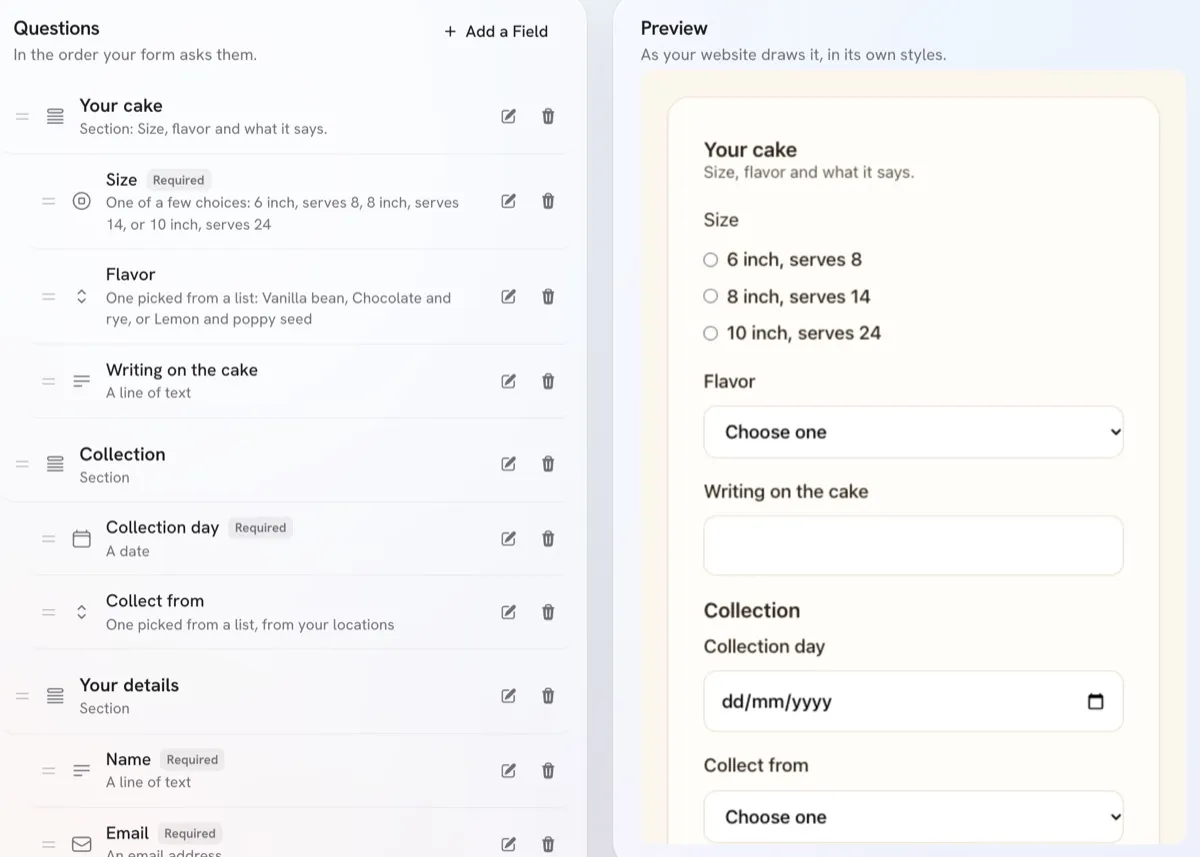The image size is (1200, 857).
Task: Open the Flavor dropdown in preview
Action: coord(913,432)
